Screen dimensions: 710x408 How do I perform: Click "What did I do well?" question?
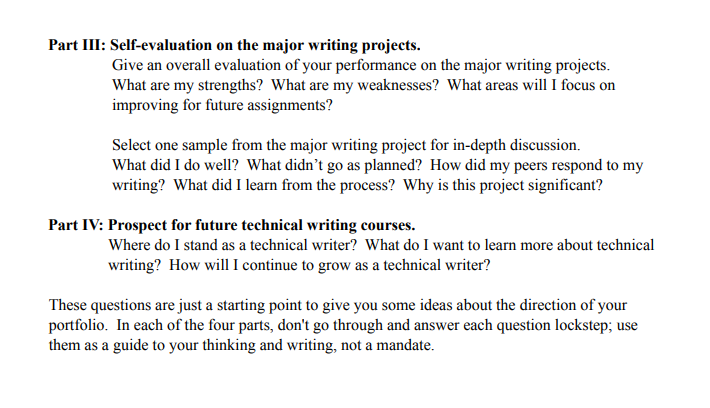pos(175,165)
